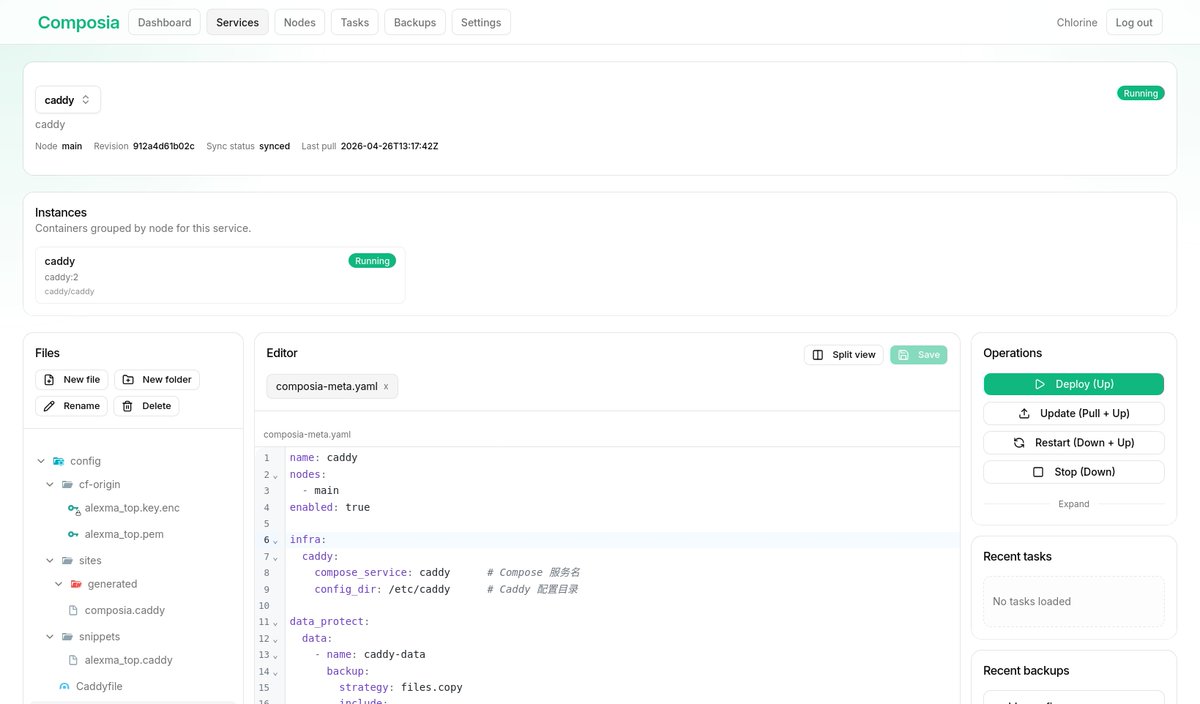Image resolution: width=1200 pixels, height=704 pixels.
Task: Fold the data_protect block at line 11
Action: [x=275, y=623]
